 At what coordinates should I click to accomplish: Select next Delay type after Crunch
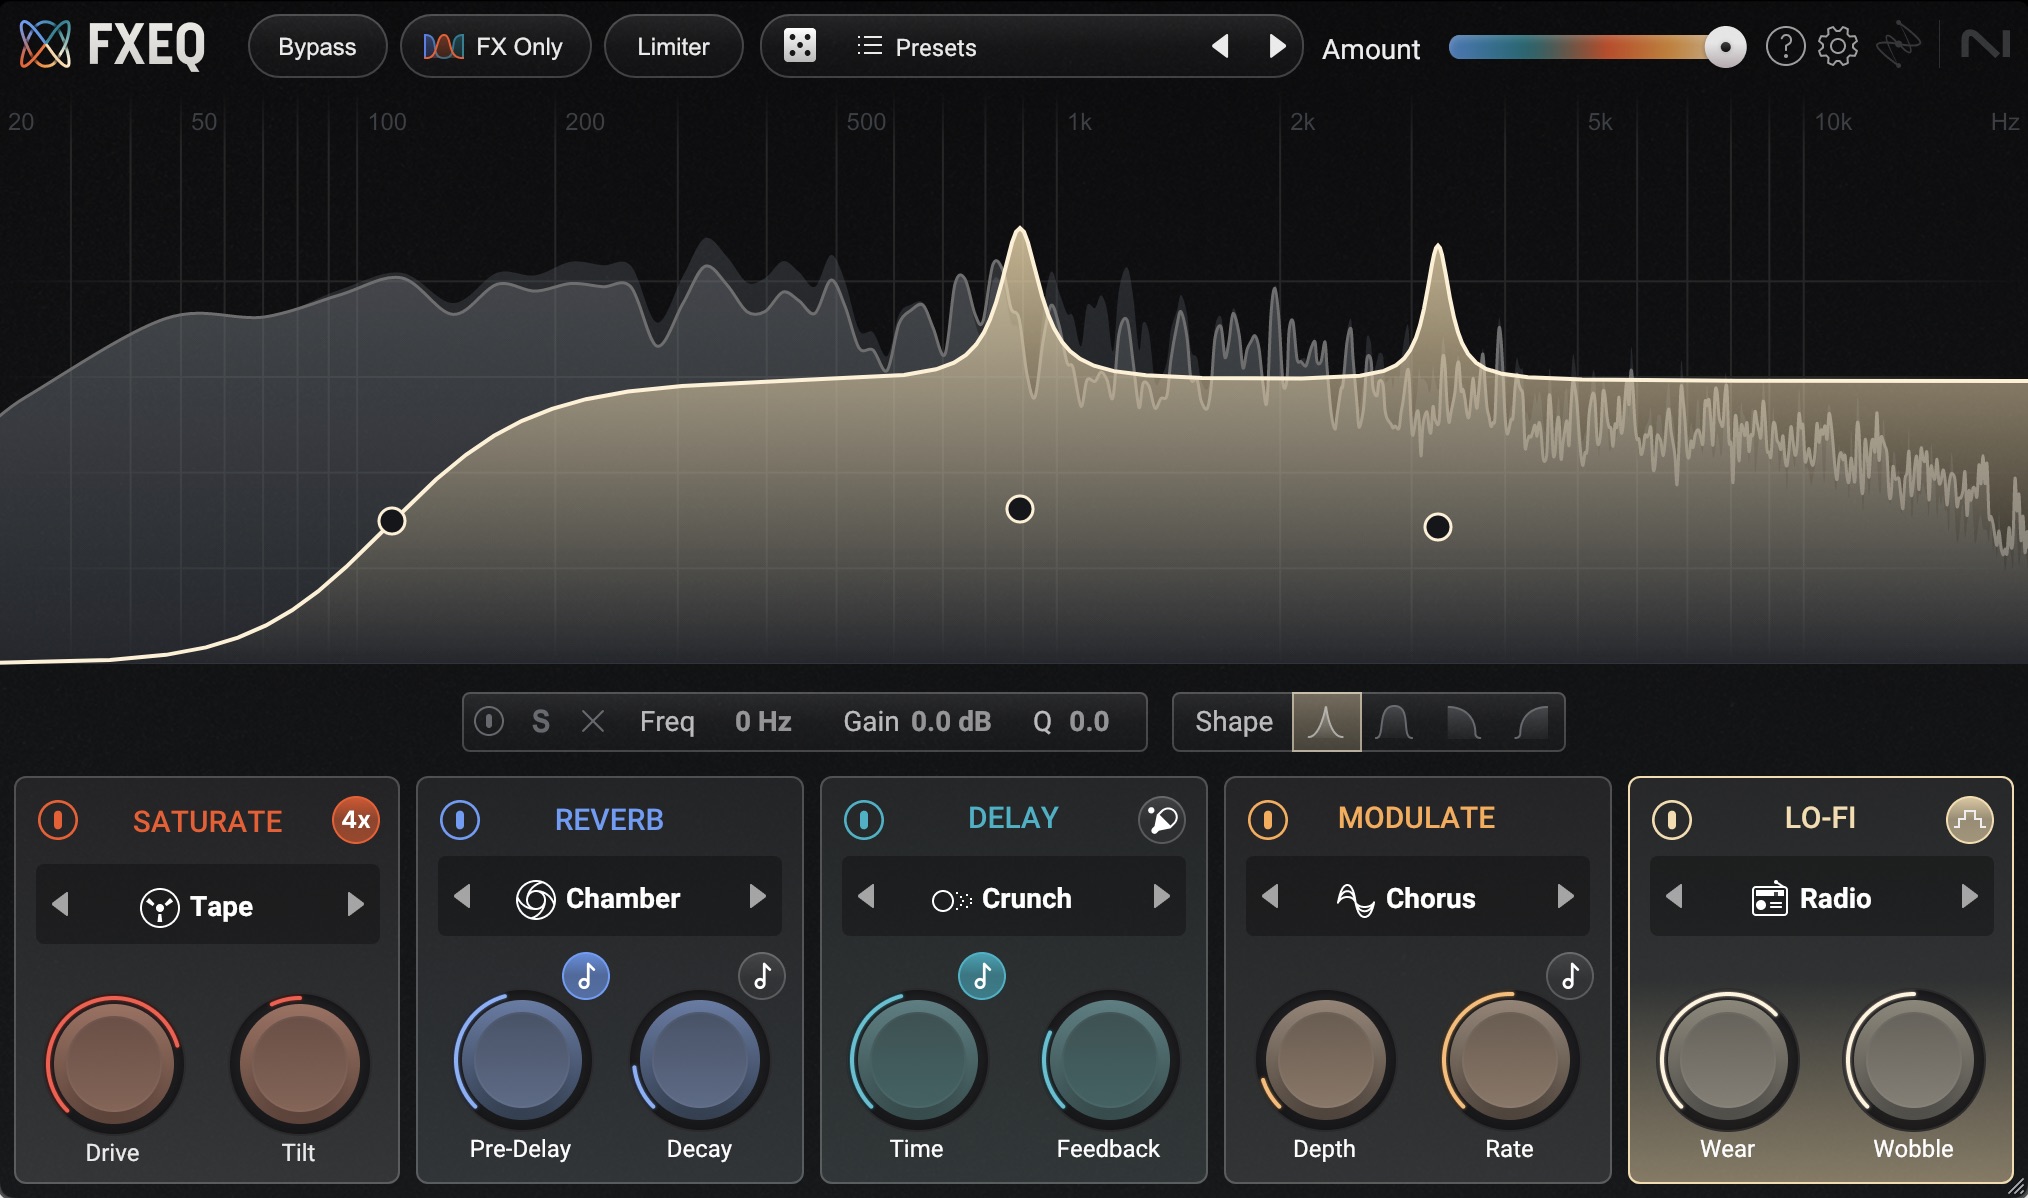pyautogui.click(x=1161, y=896)
